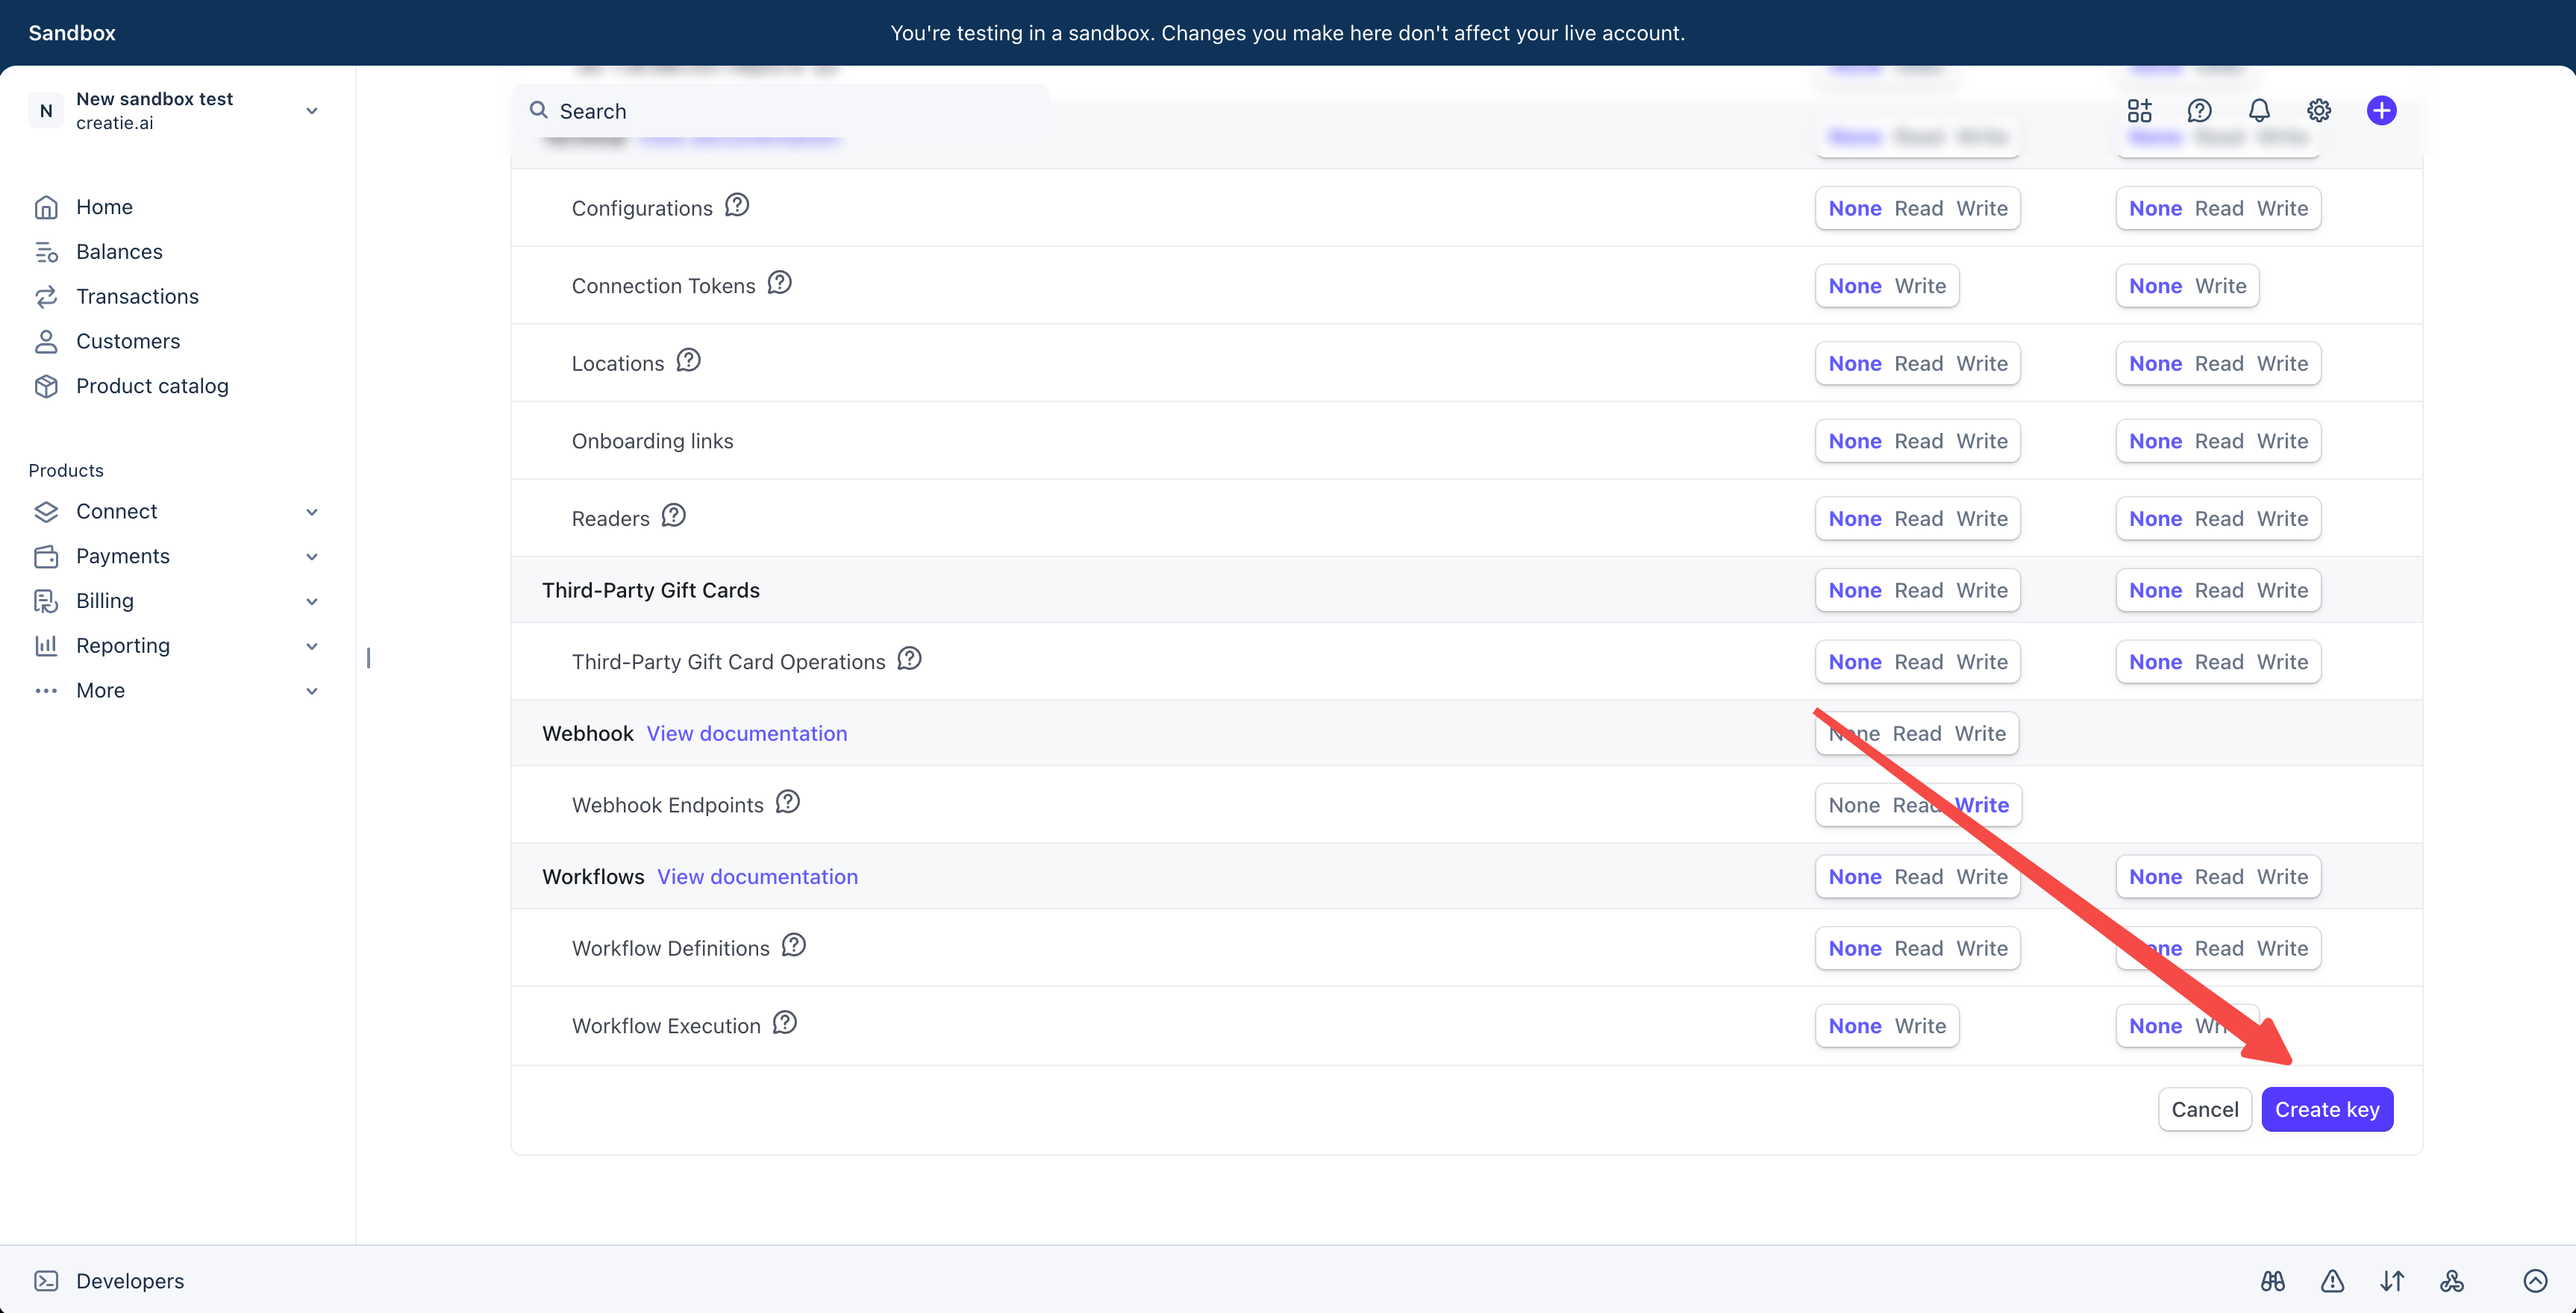Open the help question mark in header
Viewport: 2576px width, 1313px height.
click(2199, 111)
